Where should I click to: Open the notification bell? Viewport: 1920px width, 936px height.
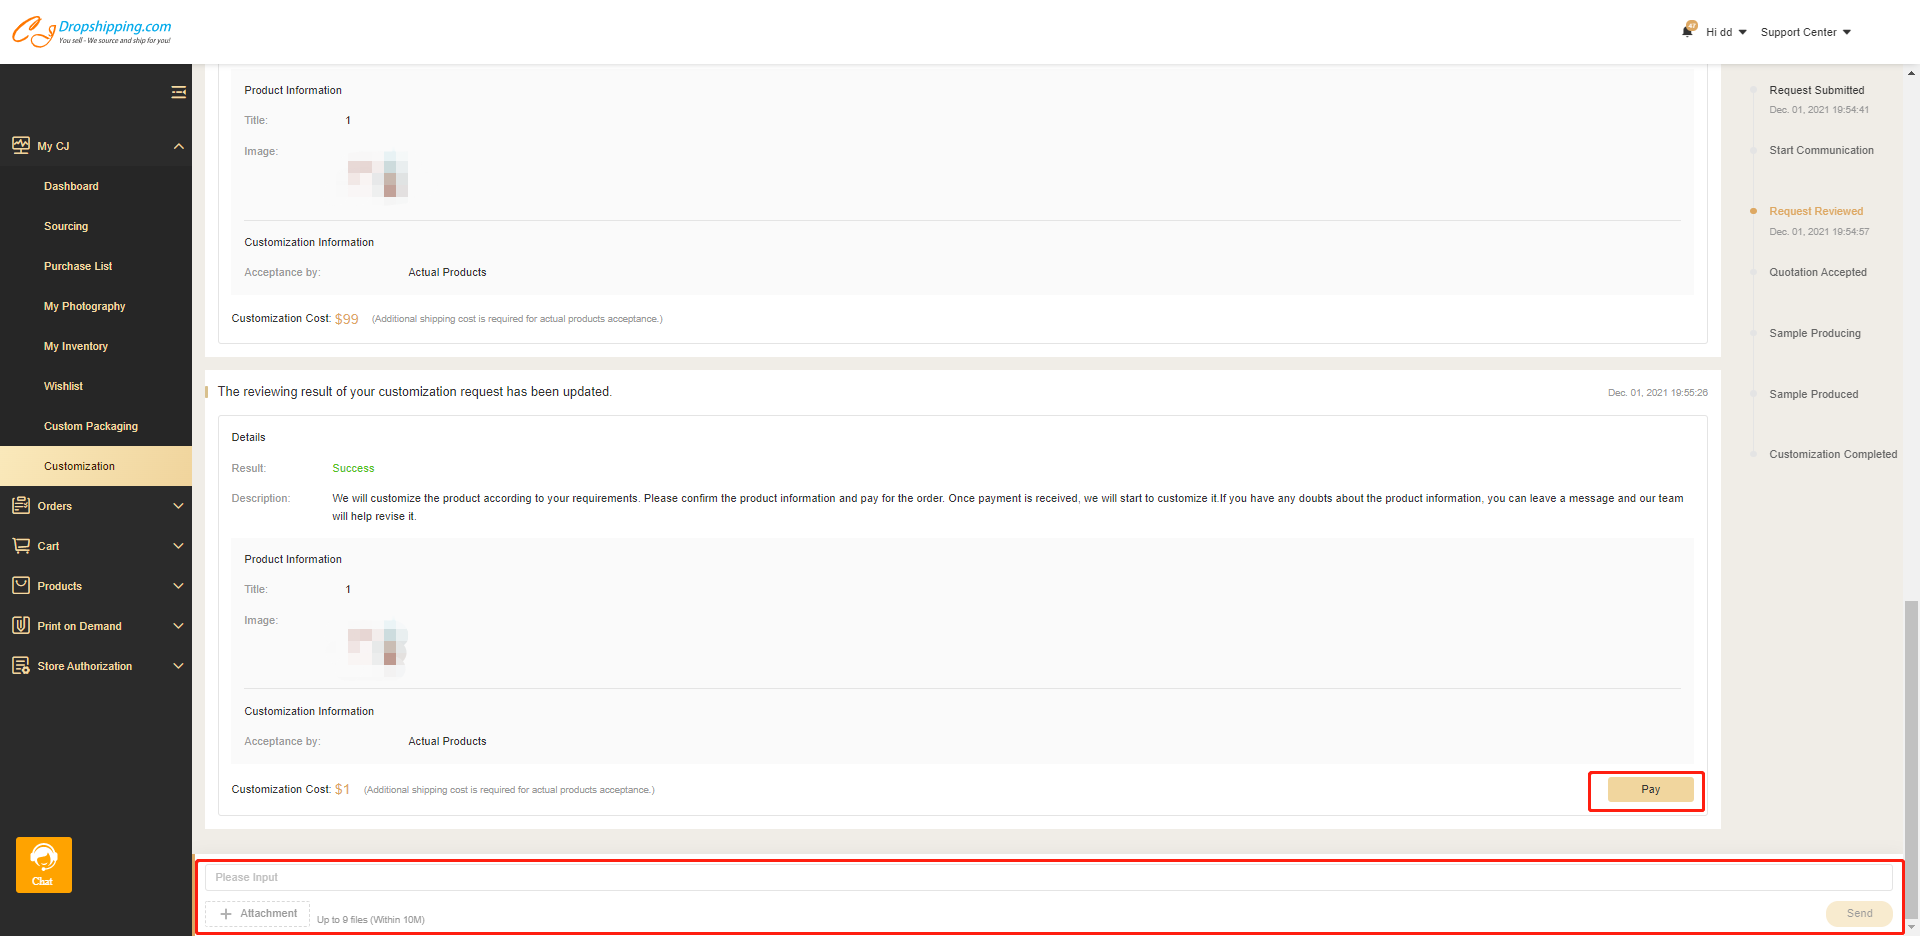pos(1688,30)
